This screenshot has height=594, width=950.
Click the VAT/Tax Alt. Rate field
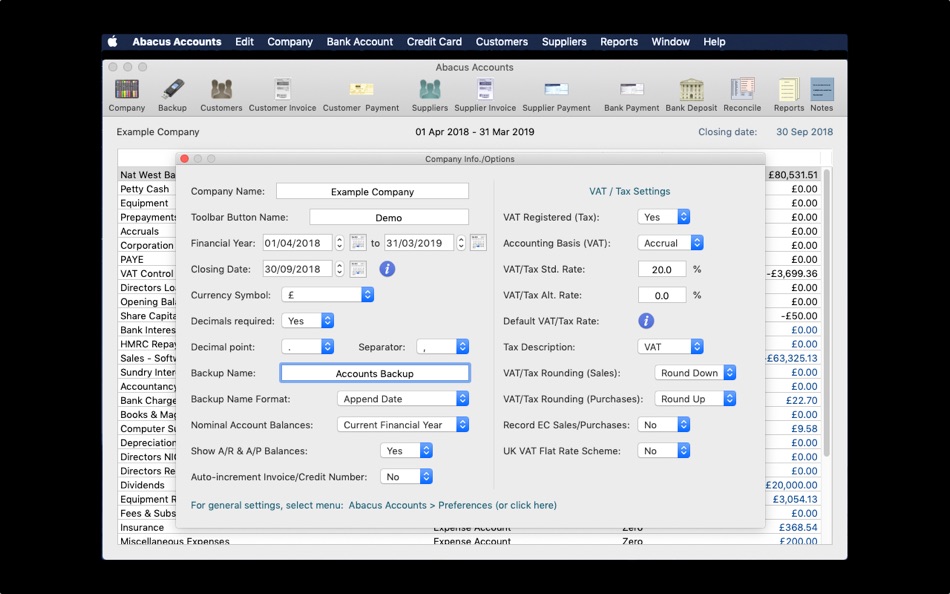(662, 295)
